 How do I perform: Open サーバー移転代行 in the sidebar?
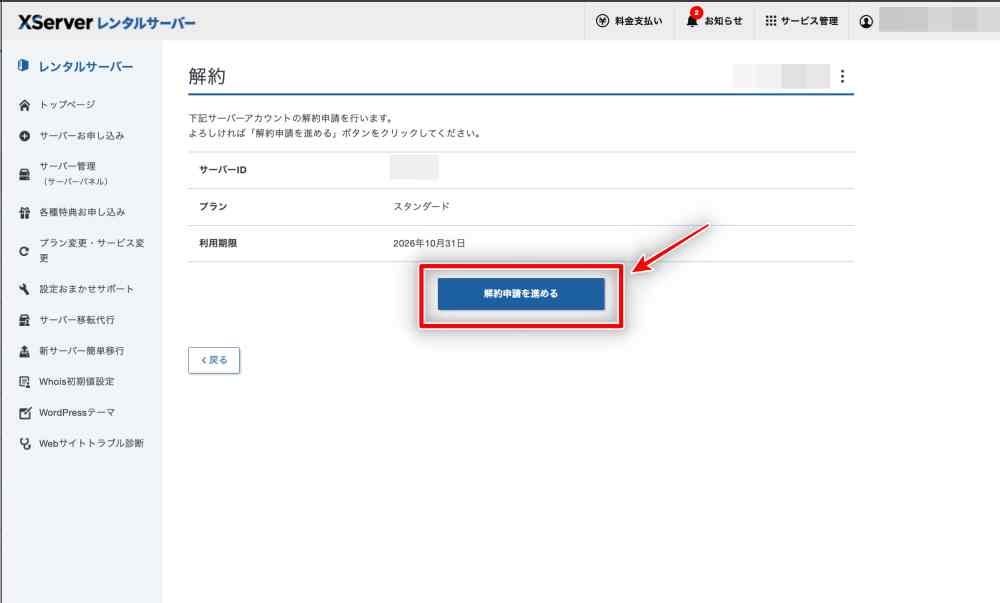(76, 320)
